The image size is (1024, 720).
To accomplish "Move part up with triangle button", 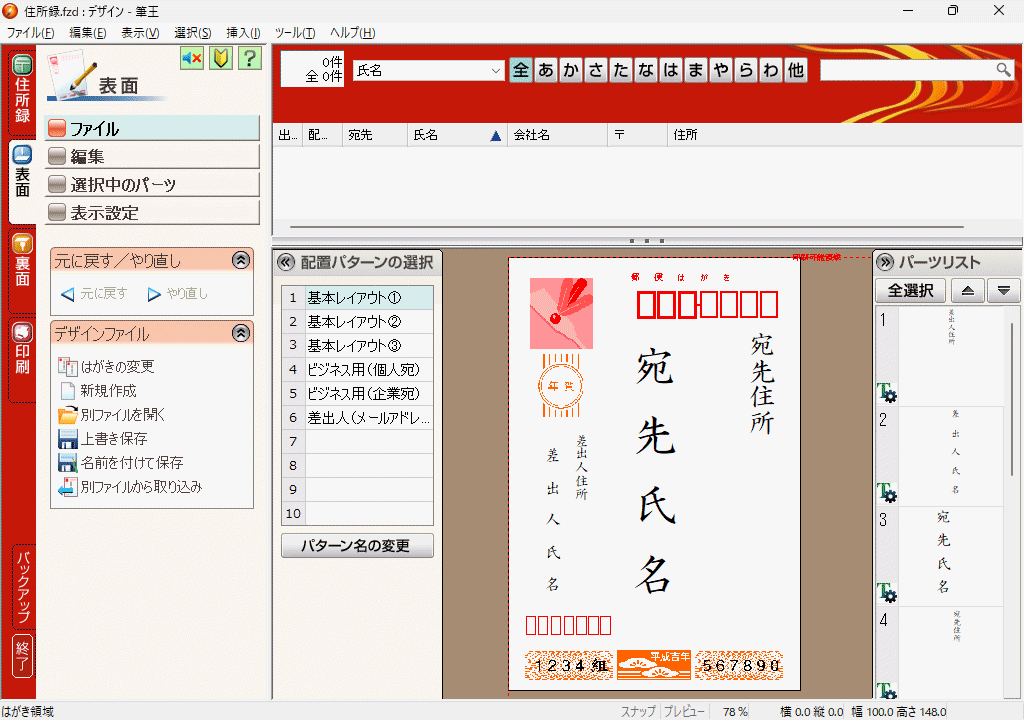I will 967,291.
